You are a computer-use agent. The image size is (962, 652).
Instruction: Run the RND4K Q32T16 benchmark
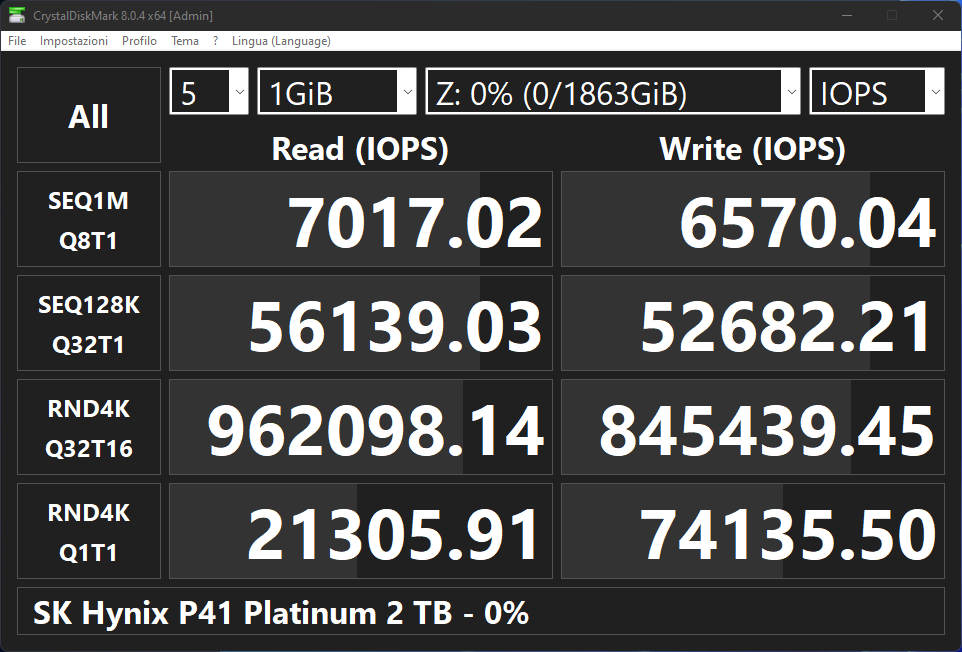[x=88, y=427]
